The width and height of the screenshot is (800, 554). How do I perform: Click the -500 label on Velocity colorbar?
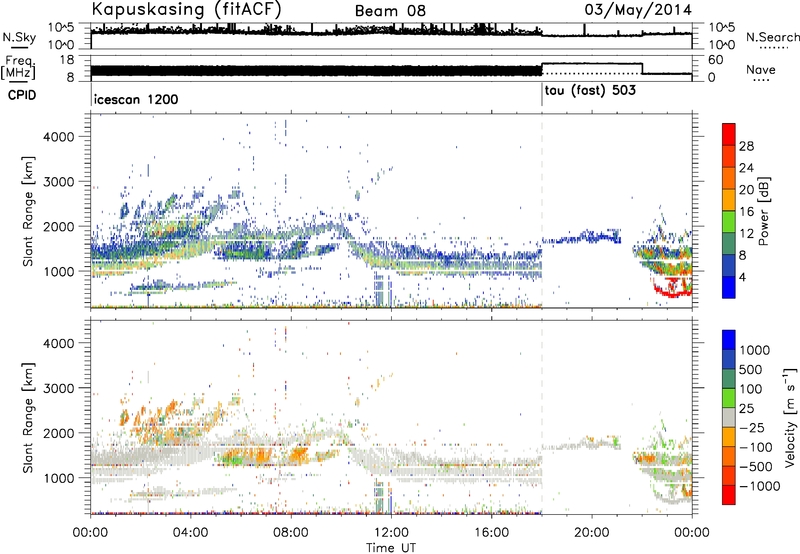[x=756, y=467]
